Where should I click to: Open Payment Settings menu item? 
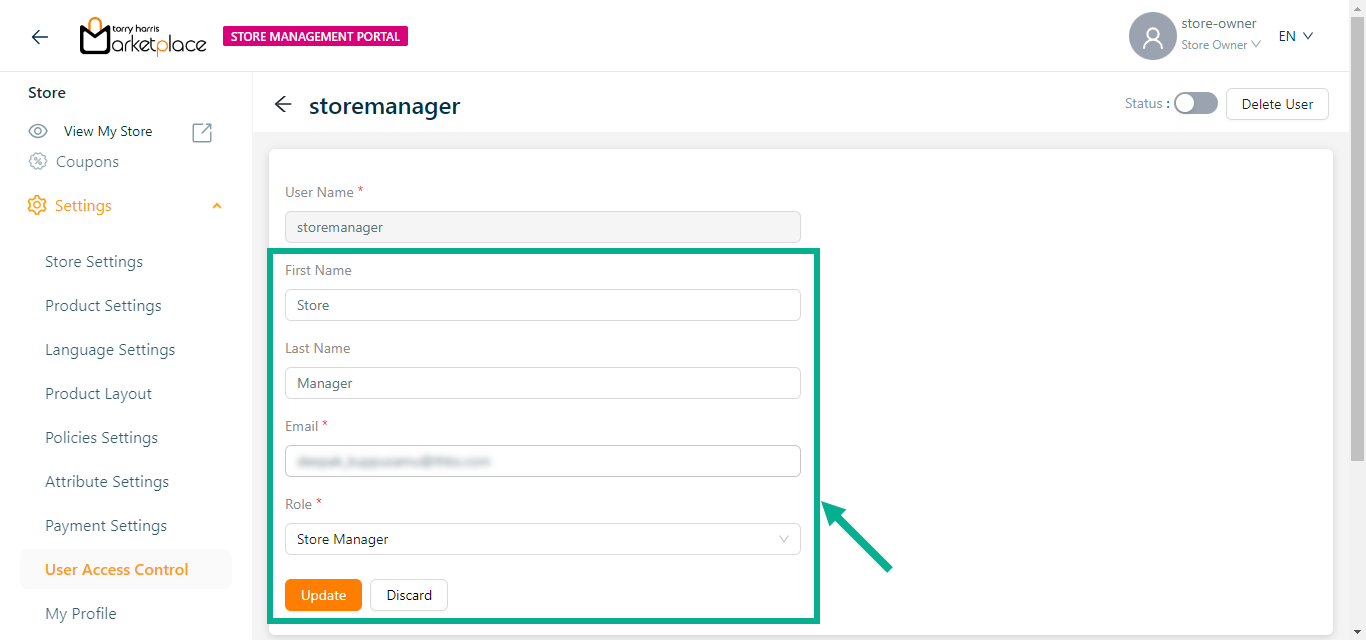[106, 525]
